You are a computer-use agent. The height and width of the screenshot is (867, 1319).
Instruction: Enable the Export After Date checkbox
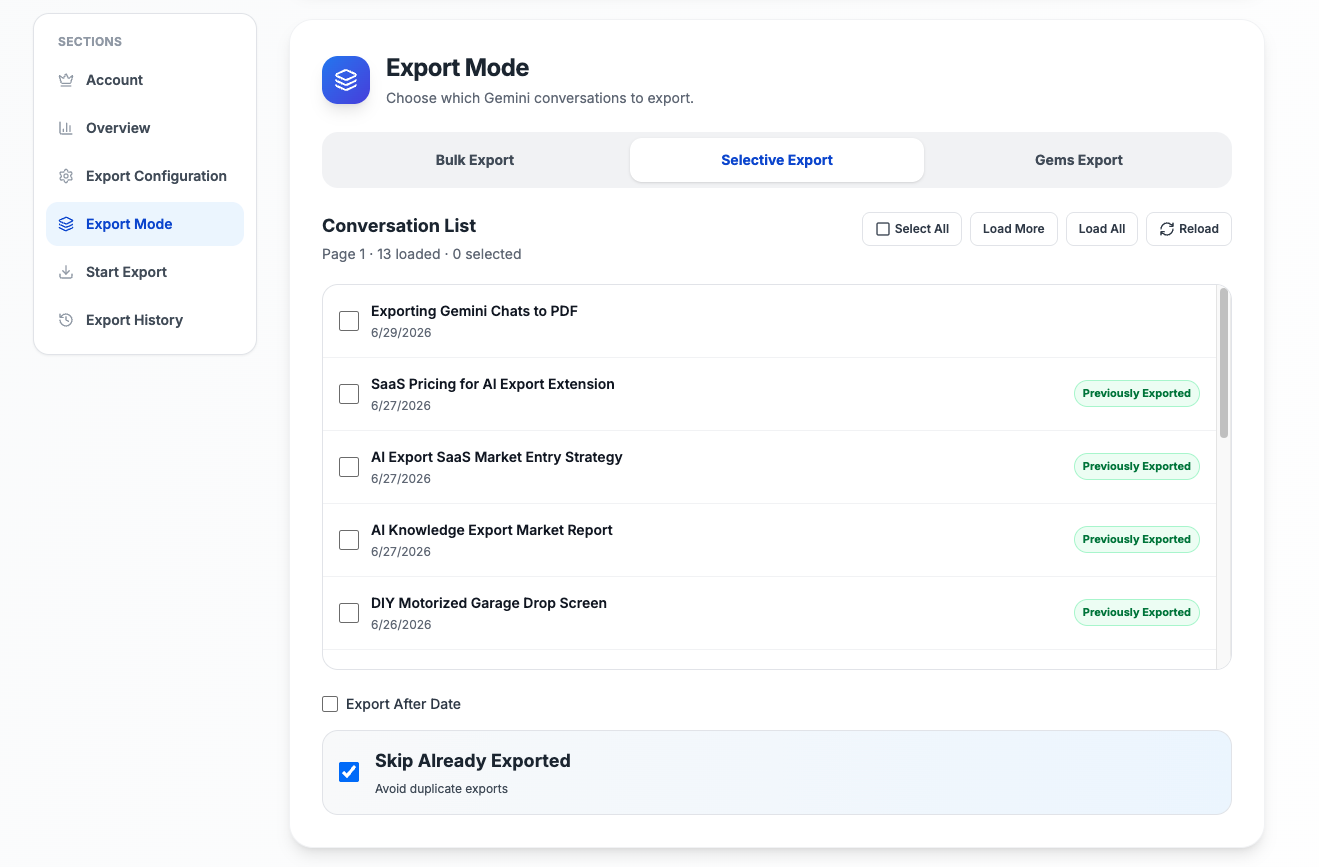pyautogui.click(x=330, y=704)
